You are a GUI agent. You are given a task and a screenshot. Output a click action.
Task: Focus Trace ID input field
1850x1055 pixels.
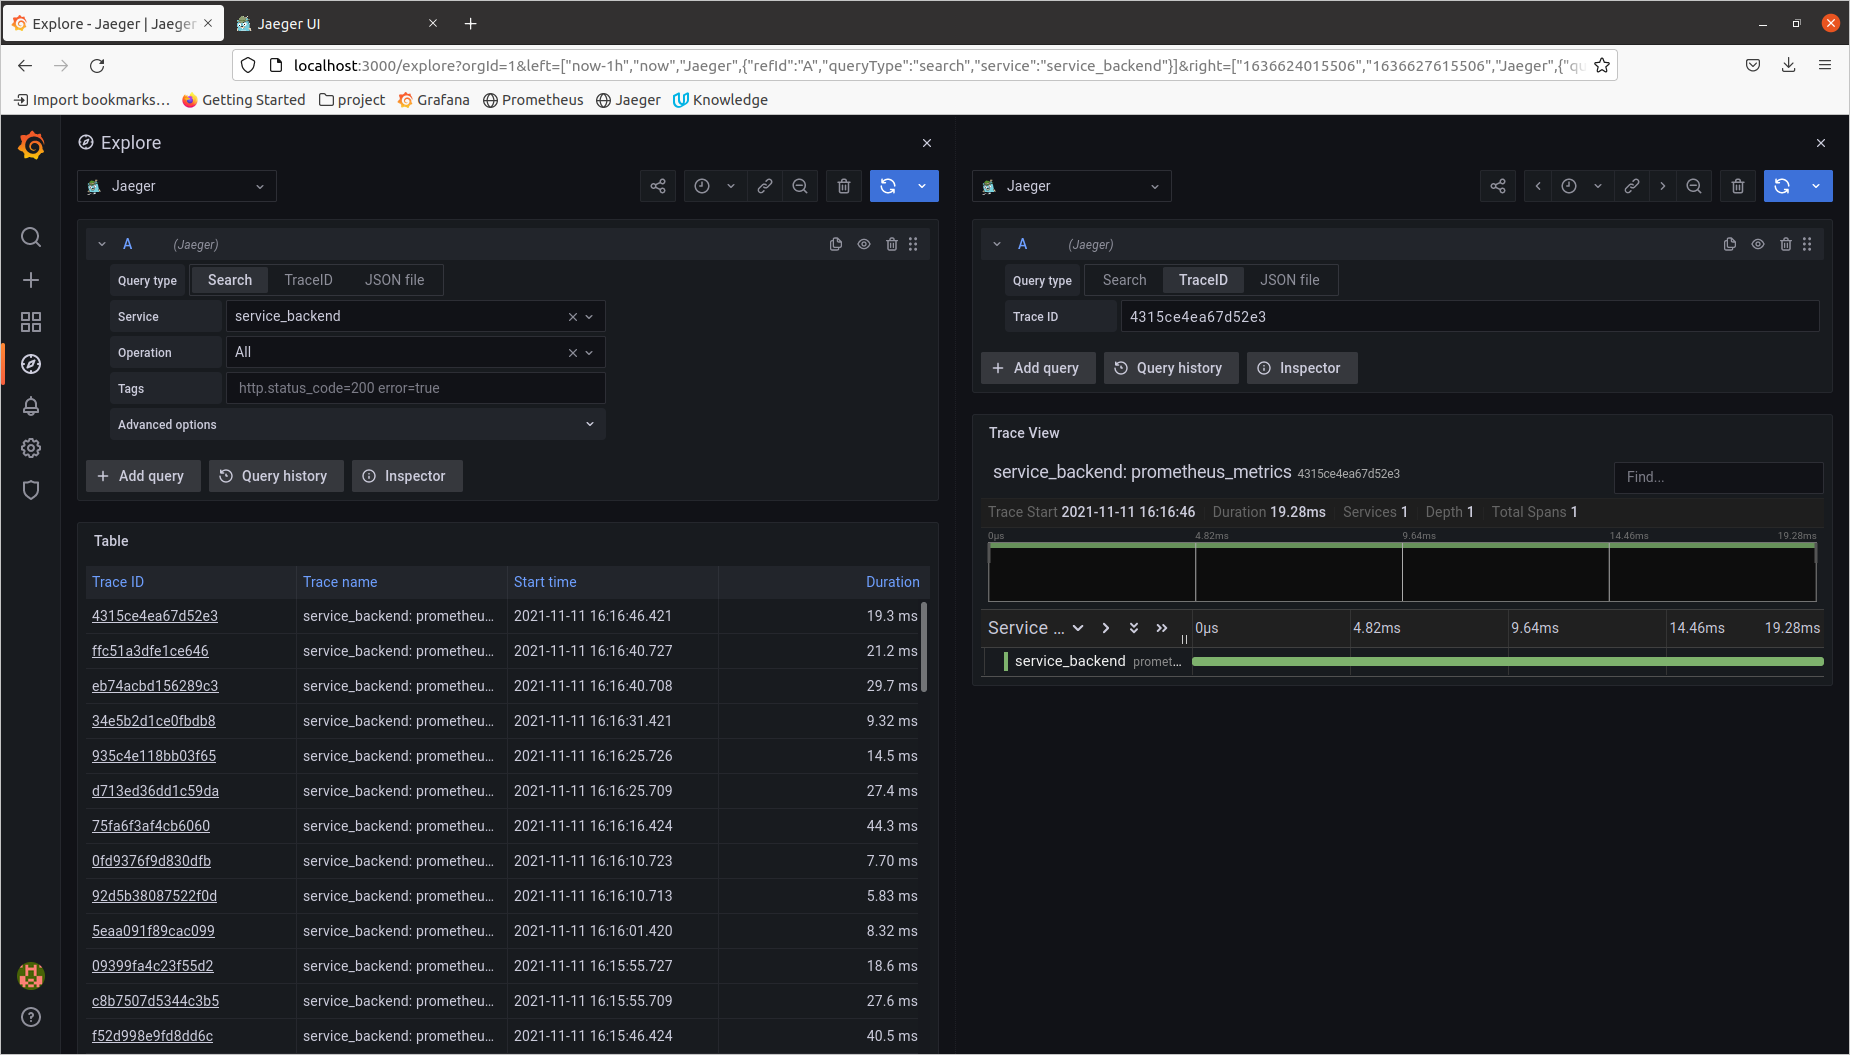coord(1470,316)
